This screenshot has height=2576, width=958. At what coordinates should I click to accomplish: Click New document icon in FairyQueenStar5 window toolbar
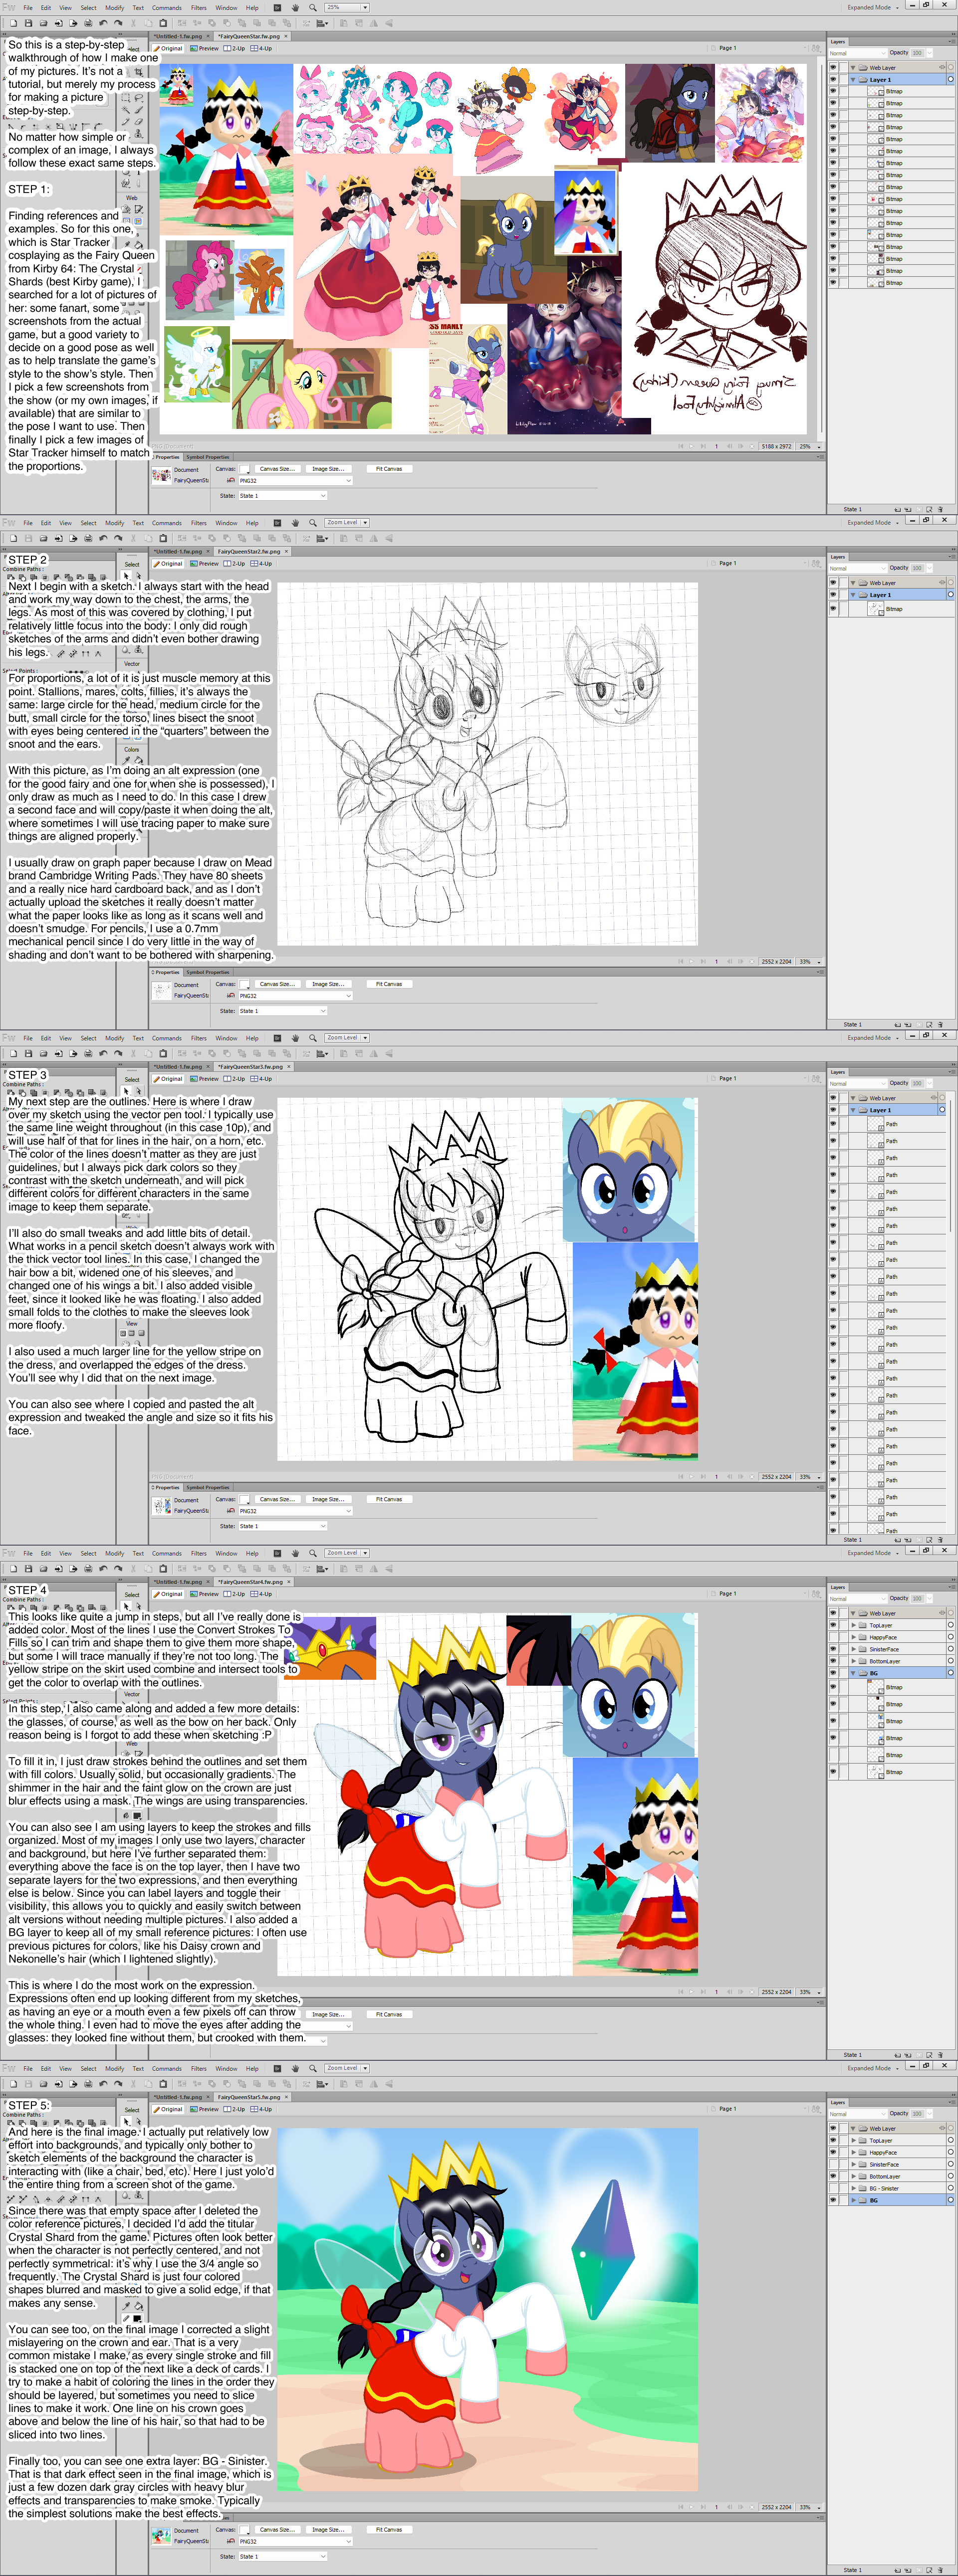coord(13,2084)
